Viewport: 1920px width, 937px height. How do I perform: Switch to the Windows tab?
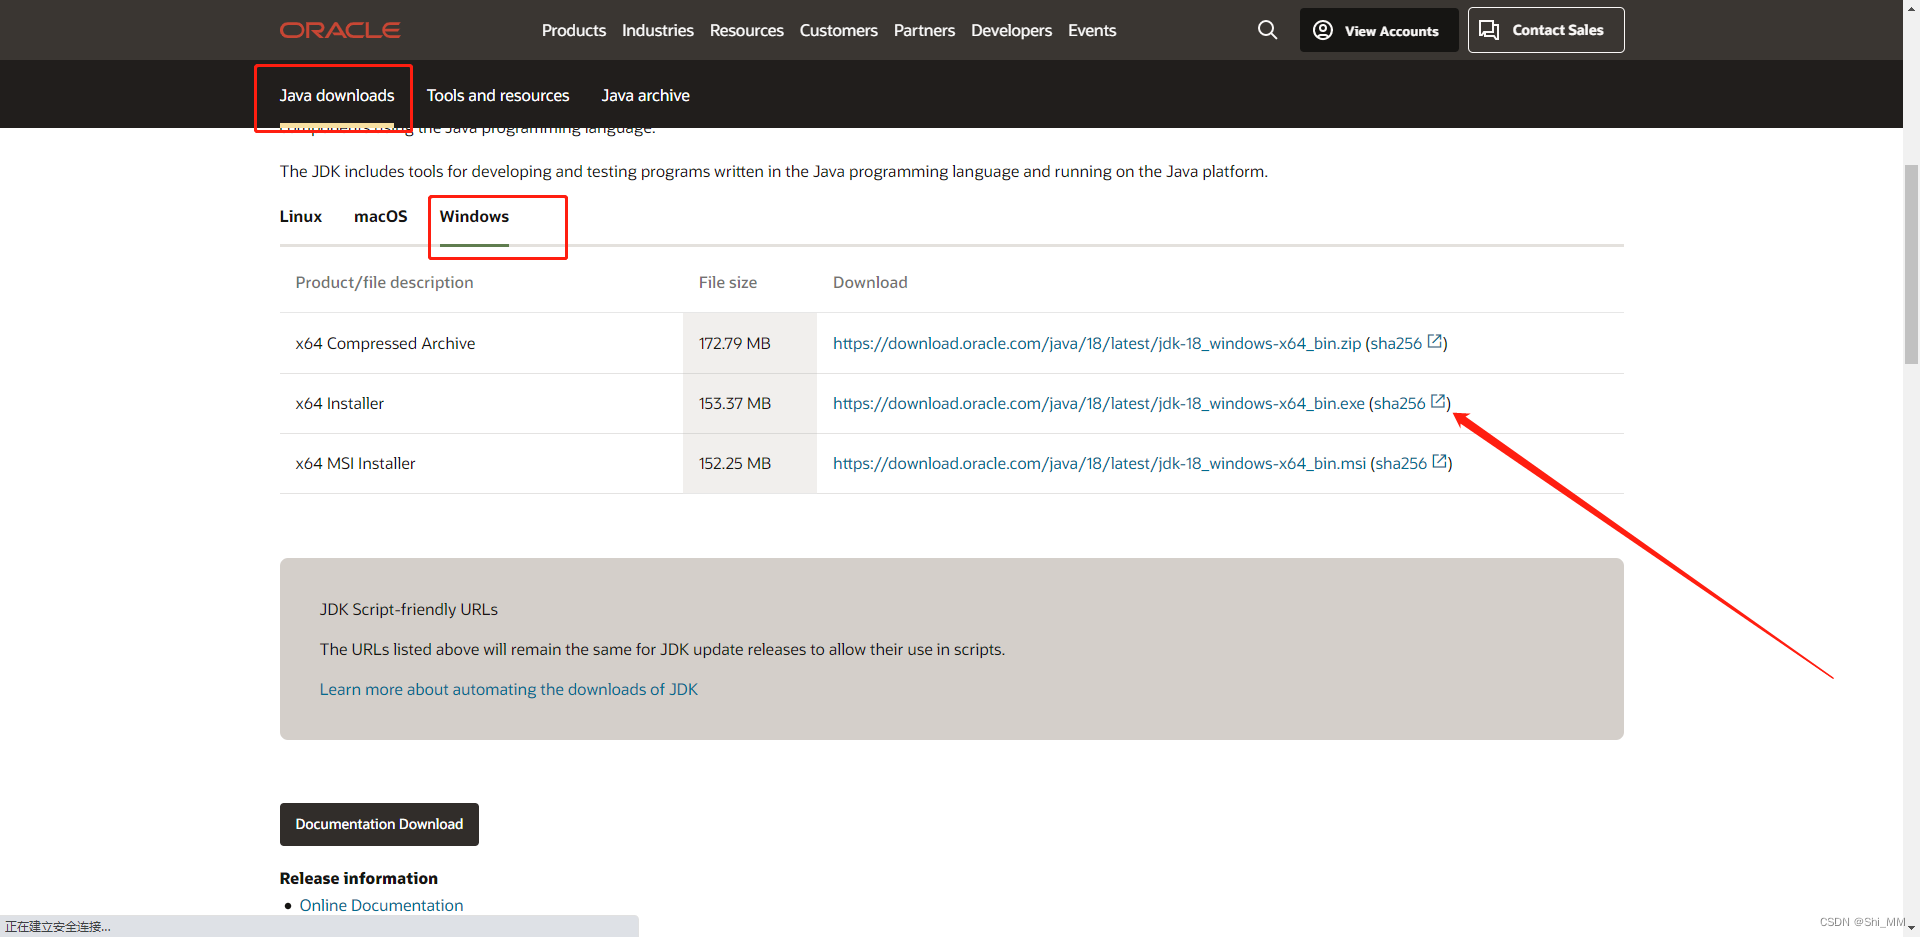(474, 216)
